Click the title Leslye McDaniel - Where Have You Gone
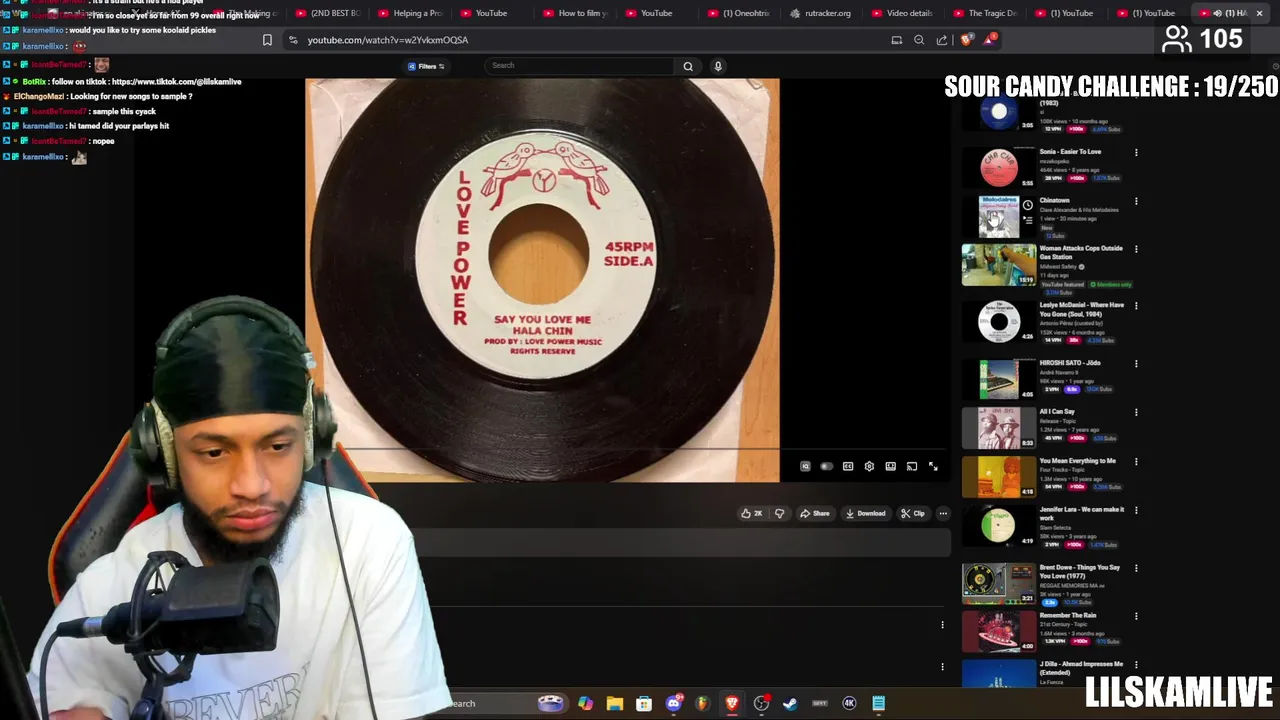 coord(1081,309)
